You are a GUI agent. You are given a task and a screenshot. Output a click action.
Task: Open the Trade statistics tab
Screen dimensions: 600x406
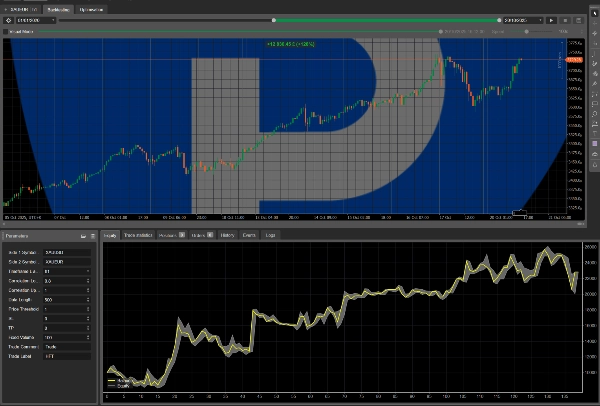click(x=138, y=235)
